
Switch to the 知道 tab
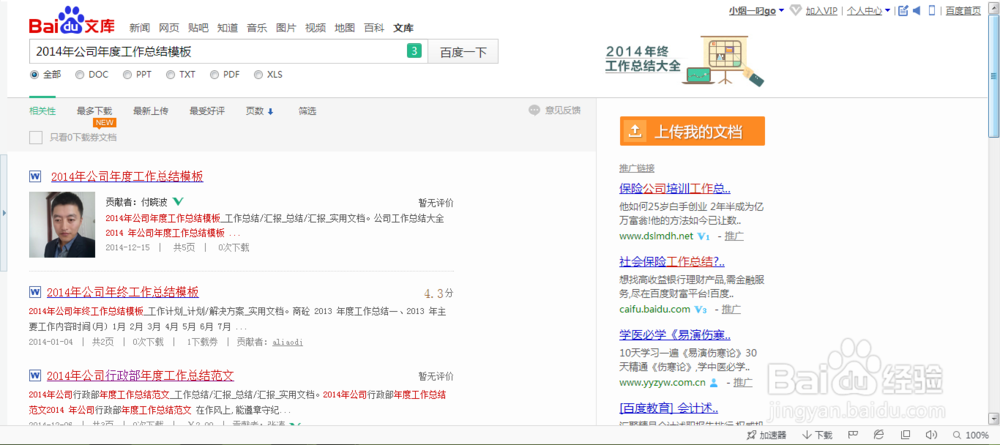pyautogui.click(x=228, y=27)
